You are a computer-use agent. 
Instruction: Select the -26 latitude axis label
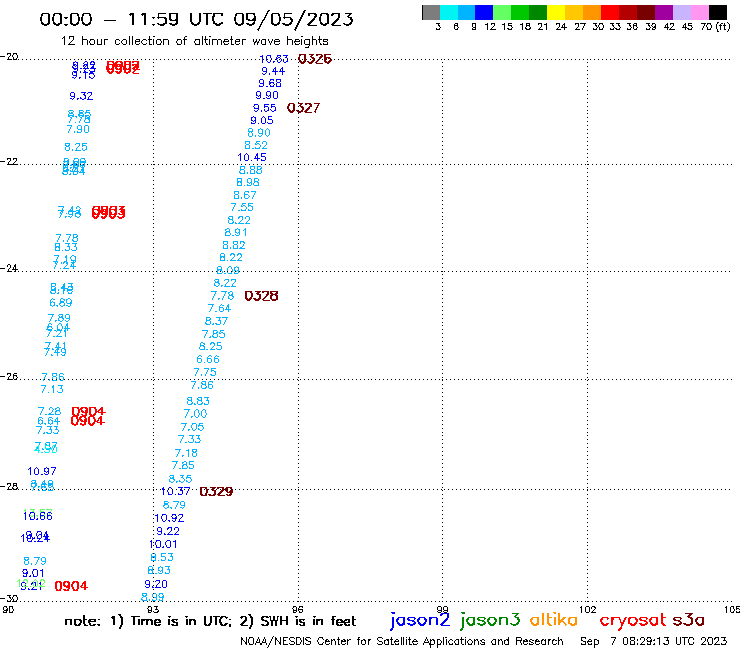[9, 376]
